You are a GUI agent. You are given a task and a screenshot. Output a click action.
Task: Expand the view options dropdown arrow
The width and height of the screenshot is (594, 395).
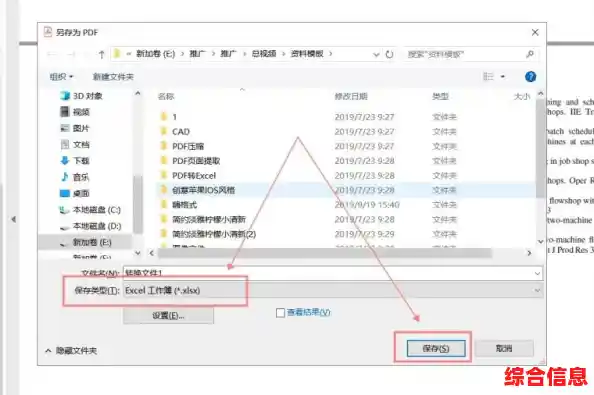tap(503, 77)
